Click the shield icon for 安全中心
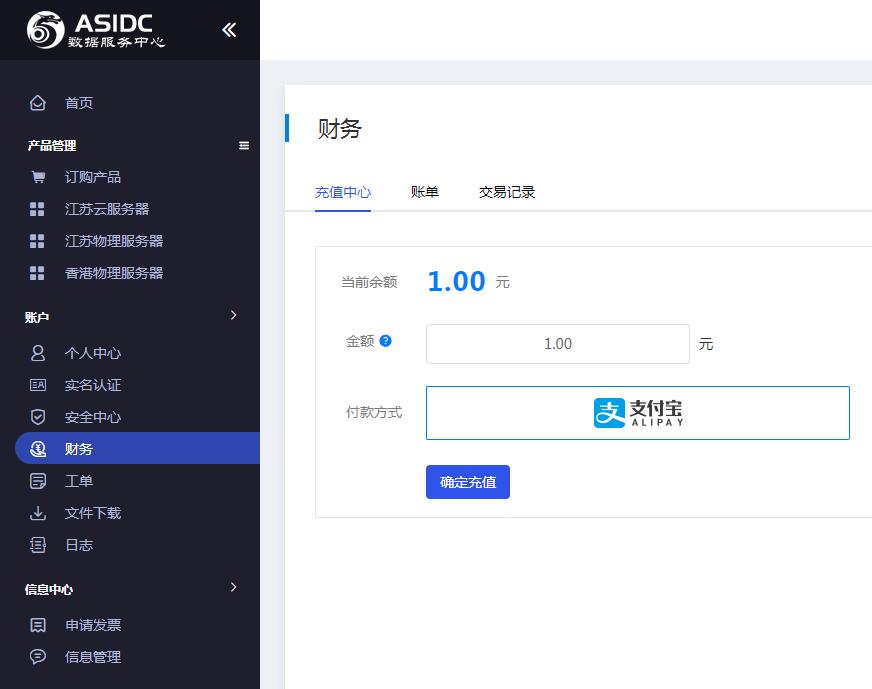872x689 pixels. click(x=38, y=417)
